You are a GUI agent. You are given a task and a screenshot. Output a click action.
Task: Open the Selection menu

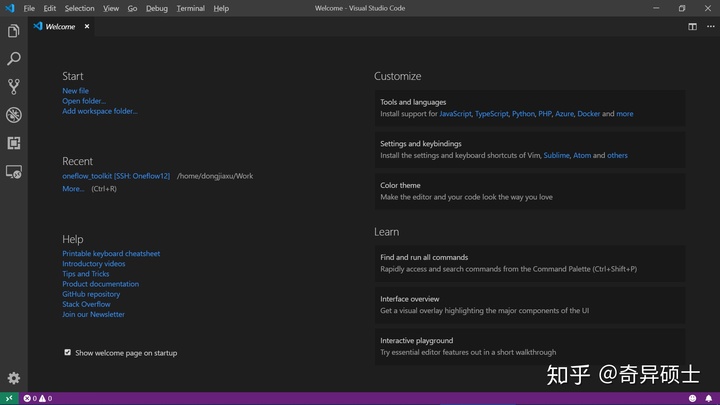pos(79,8)
